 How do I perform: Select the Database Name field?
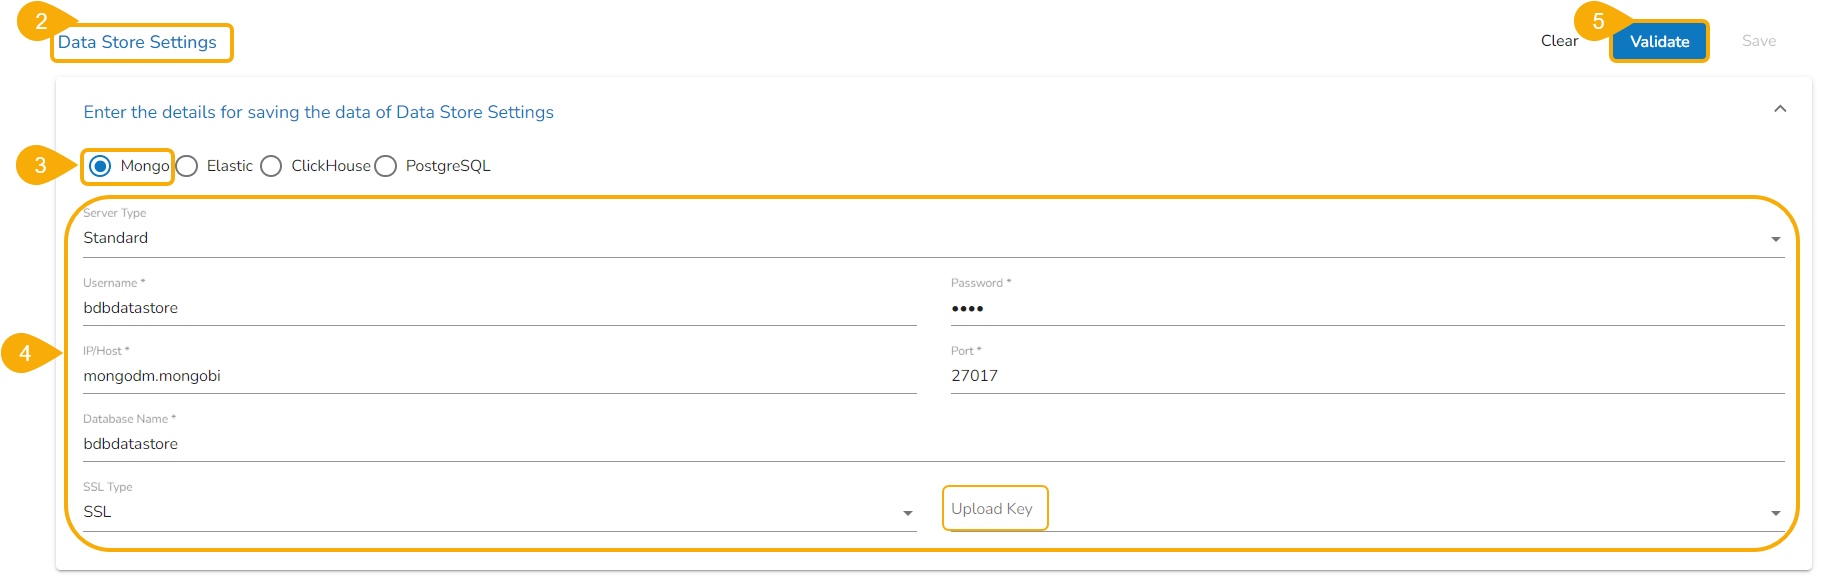pyautogui.click(x=932, y=444)
